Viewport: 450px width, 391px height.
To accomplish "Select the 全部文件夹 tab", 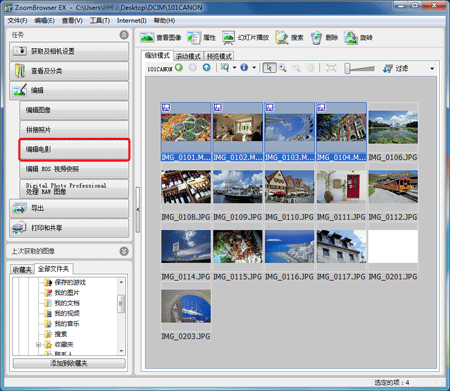I will [54, 269].
